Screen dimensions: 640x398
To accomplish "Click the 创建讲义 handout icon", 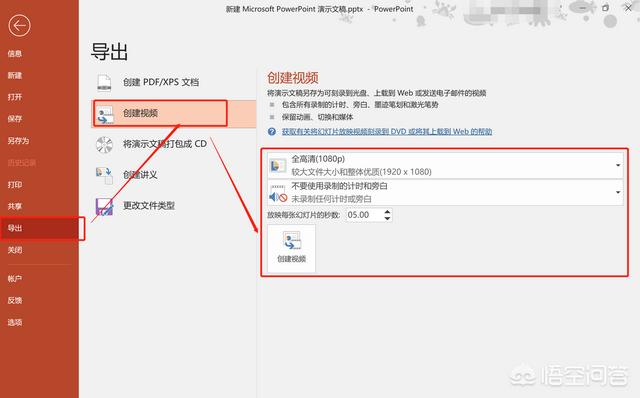I will (x=104, y=176).
